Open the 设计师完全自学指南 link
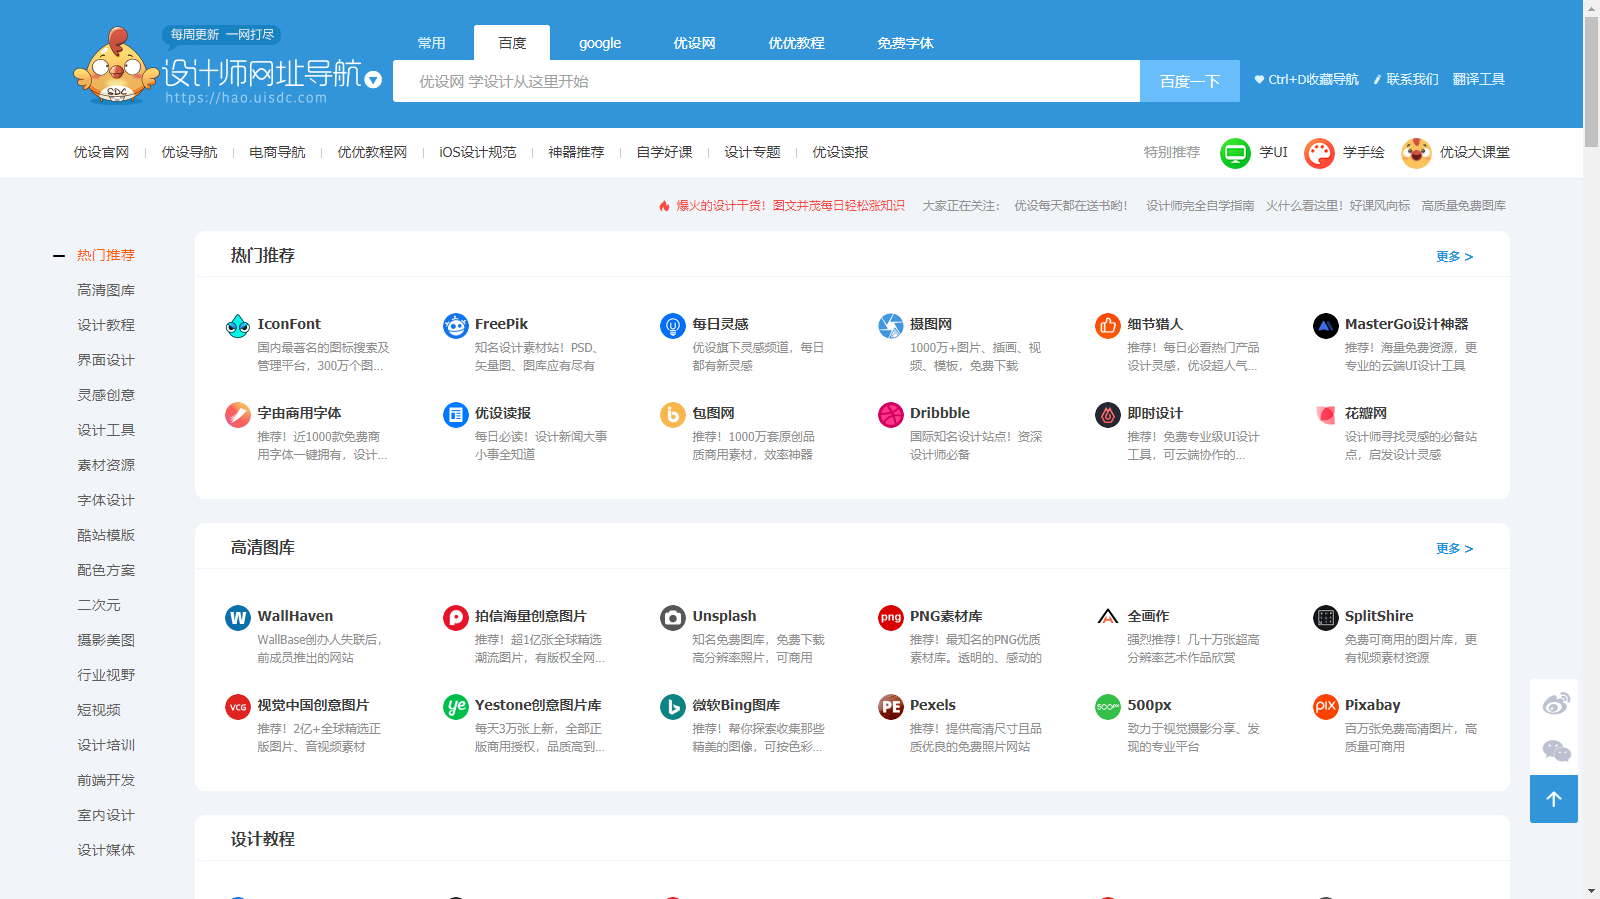 coord(1200,206)
